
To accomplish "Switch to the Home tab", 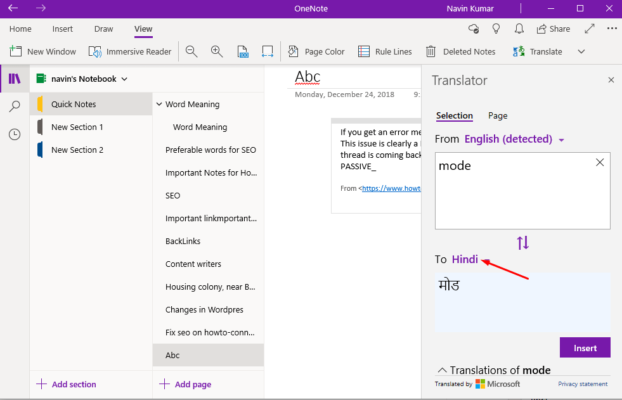I will pos(20,29).
